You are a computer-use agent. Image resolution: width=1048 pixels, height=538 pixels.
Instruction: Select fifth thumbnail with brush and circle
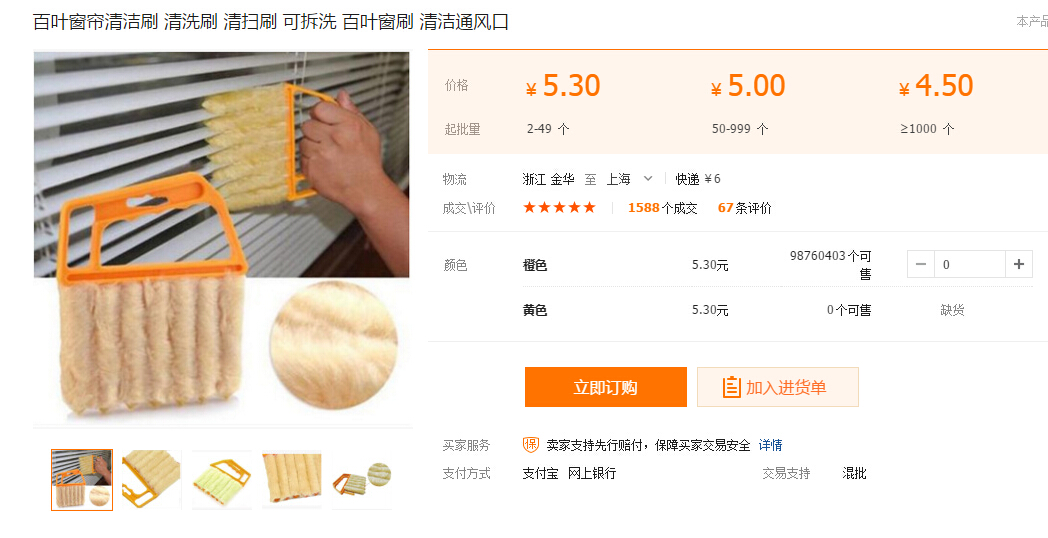point(362,480)
